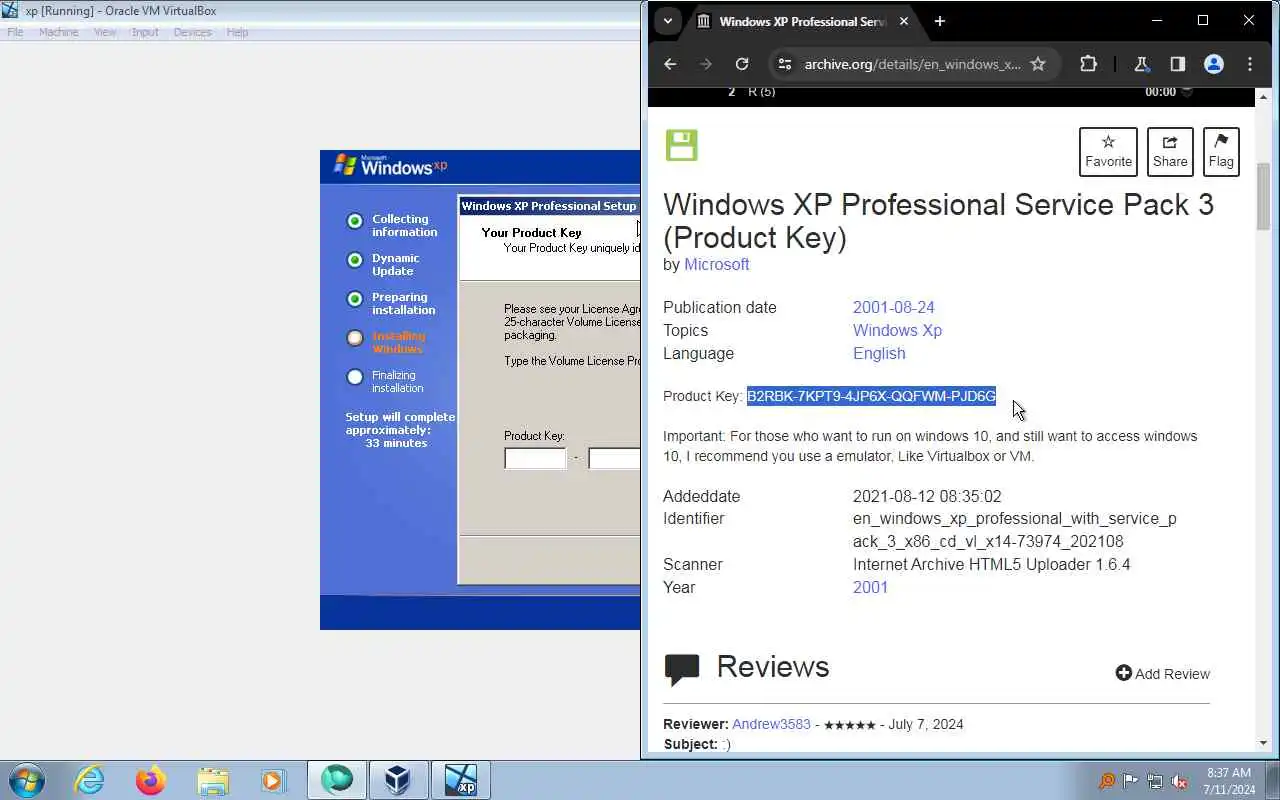This screenshot has width=1280, height=800.
Task: Click the highlighted product key text
Action: 871,396
